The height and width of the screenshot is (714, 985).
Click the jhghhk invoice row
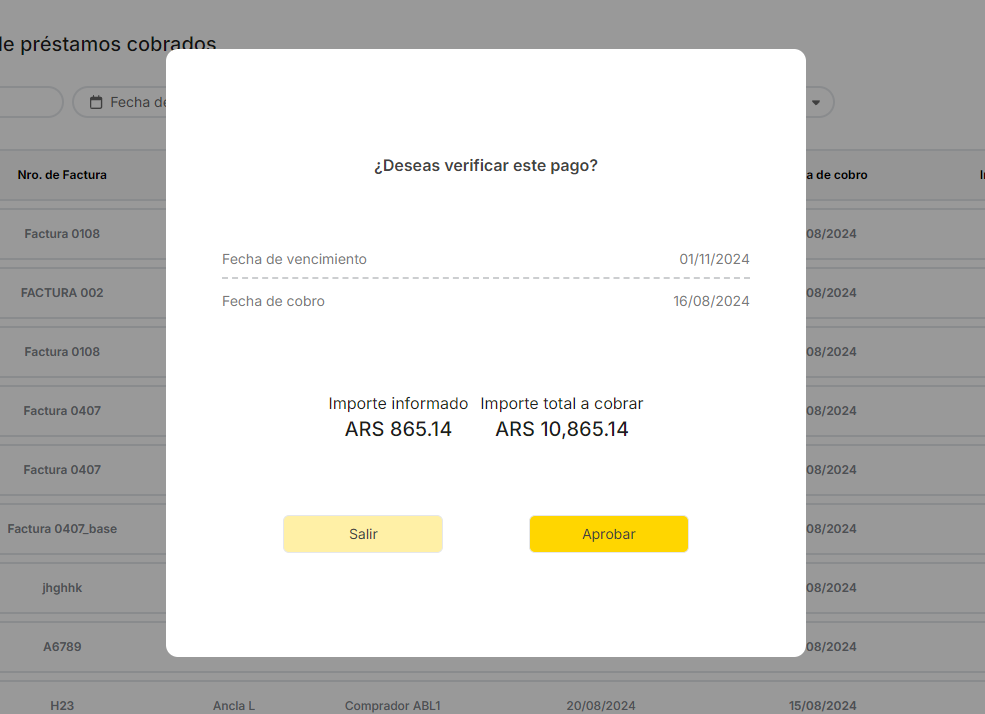pyautogui.click(x=62, y=588)
